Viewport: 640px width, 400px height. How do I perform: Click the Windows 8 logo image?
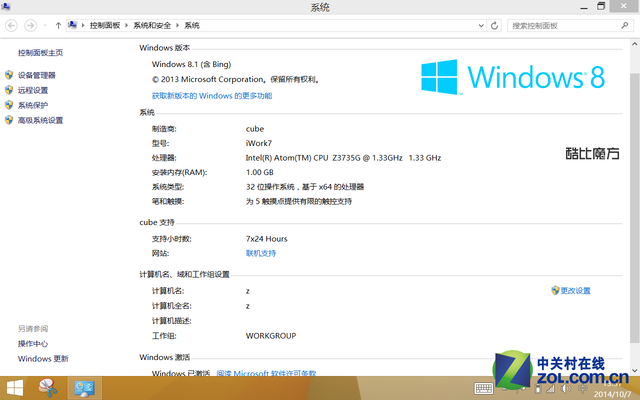point(513,77)
